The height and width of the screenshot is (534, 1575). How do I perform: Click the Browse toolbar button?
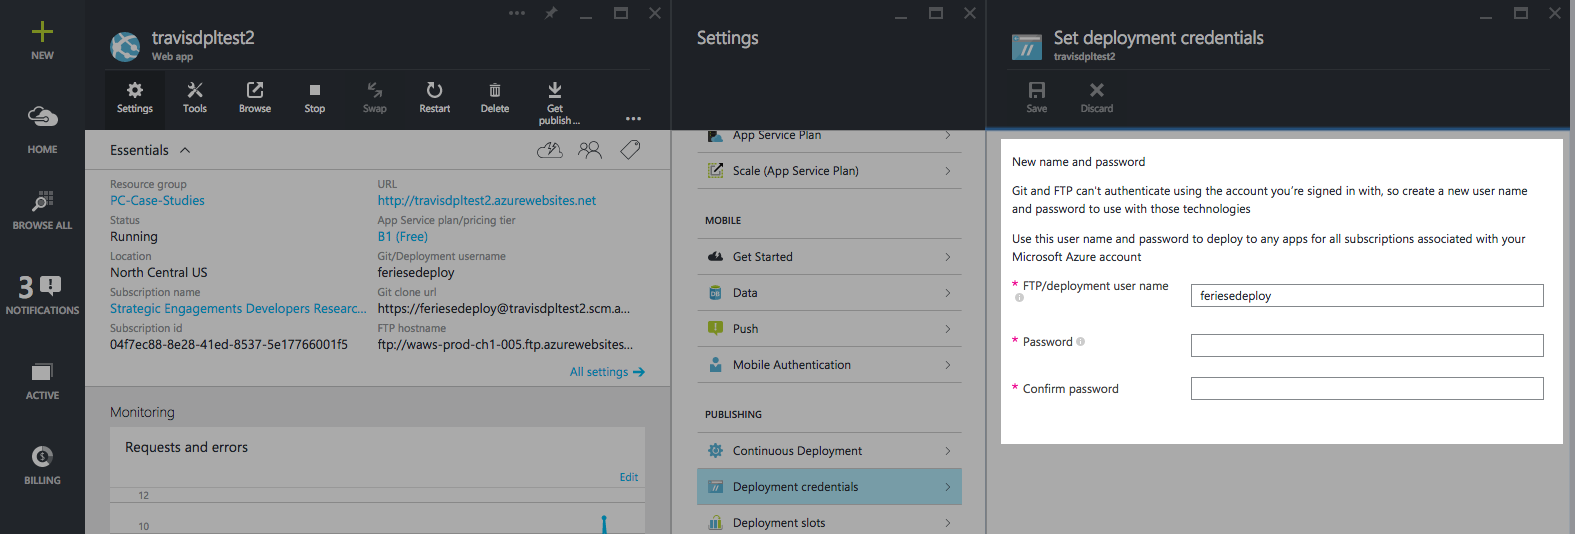[255, 98]
